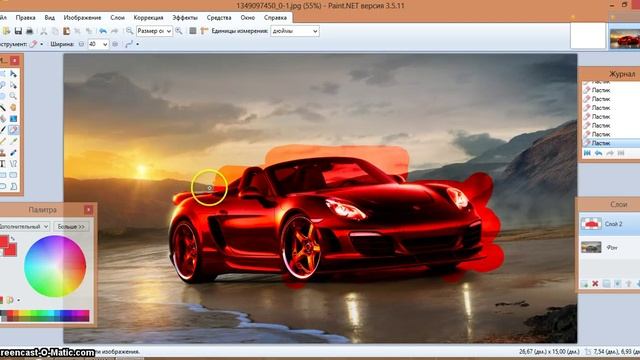Click the highlighted Ластик history entry
Viewport: 640px width, 360px height.
click(611, 143)
